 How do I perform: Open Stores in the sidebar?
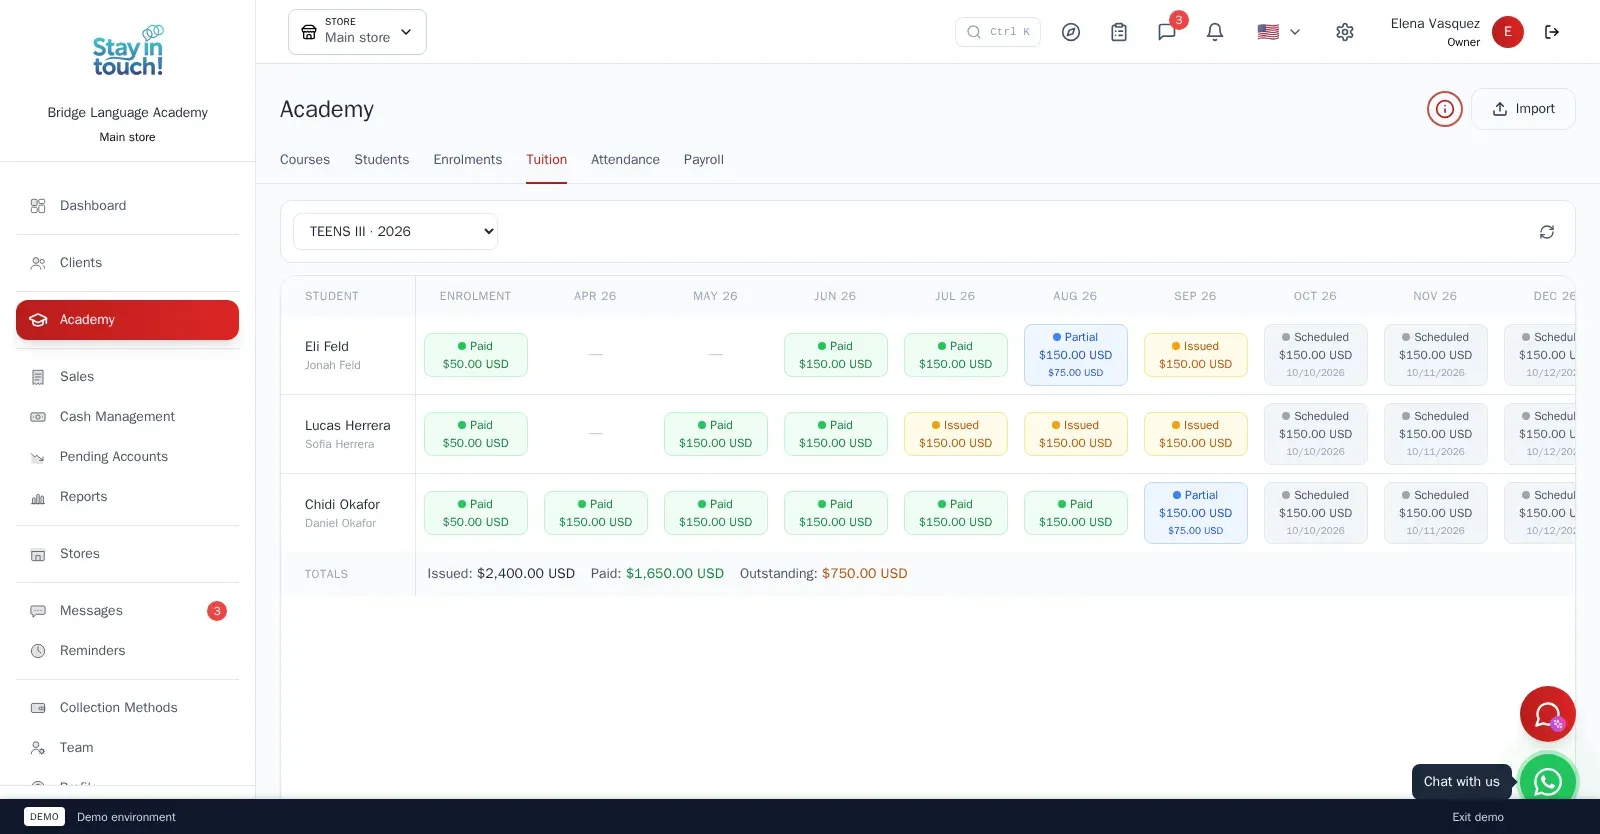127,554
